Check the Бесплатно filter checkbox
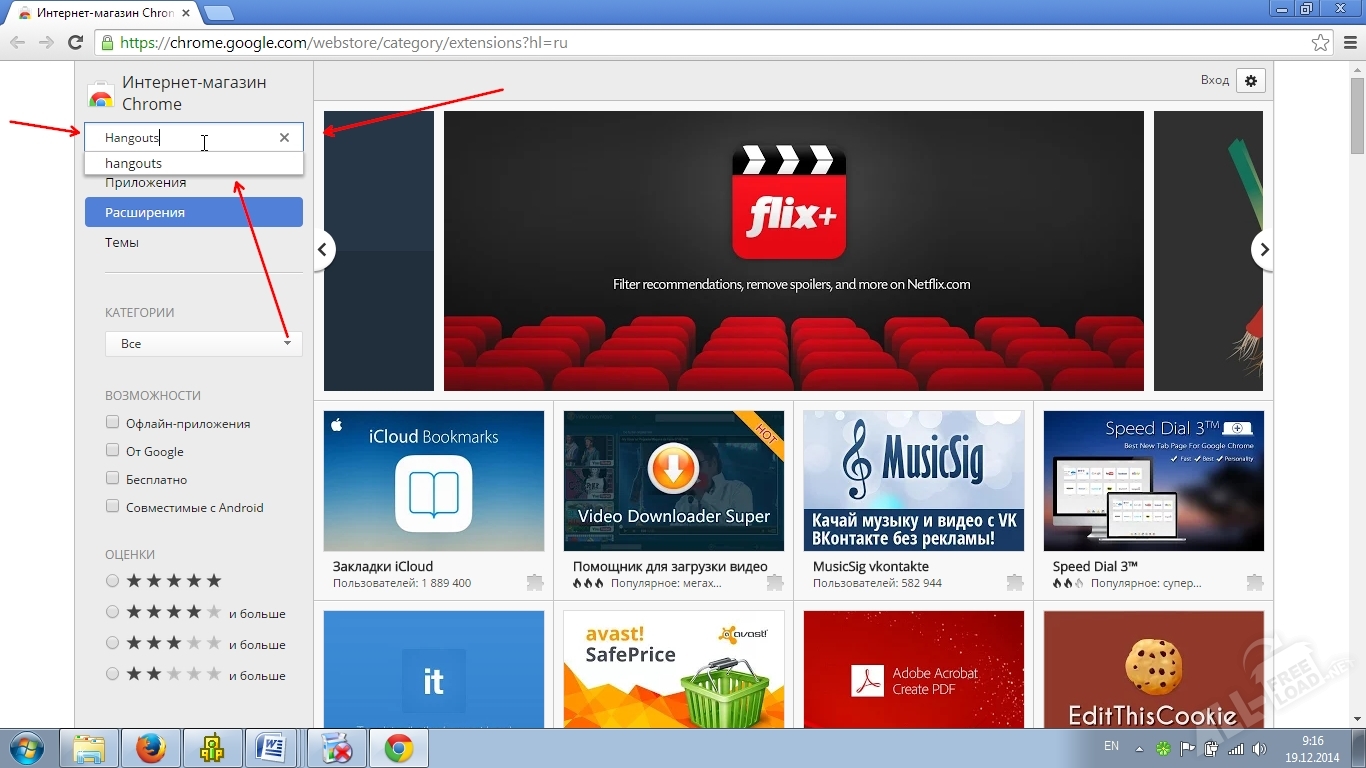The width and height of the screenshot is (1366, 768). (111, 478)
